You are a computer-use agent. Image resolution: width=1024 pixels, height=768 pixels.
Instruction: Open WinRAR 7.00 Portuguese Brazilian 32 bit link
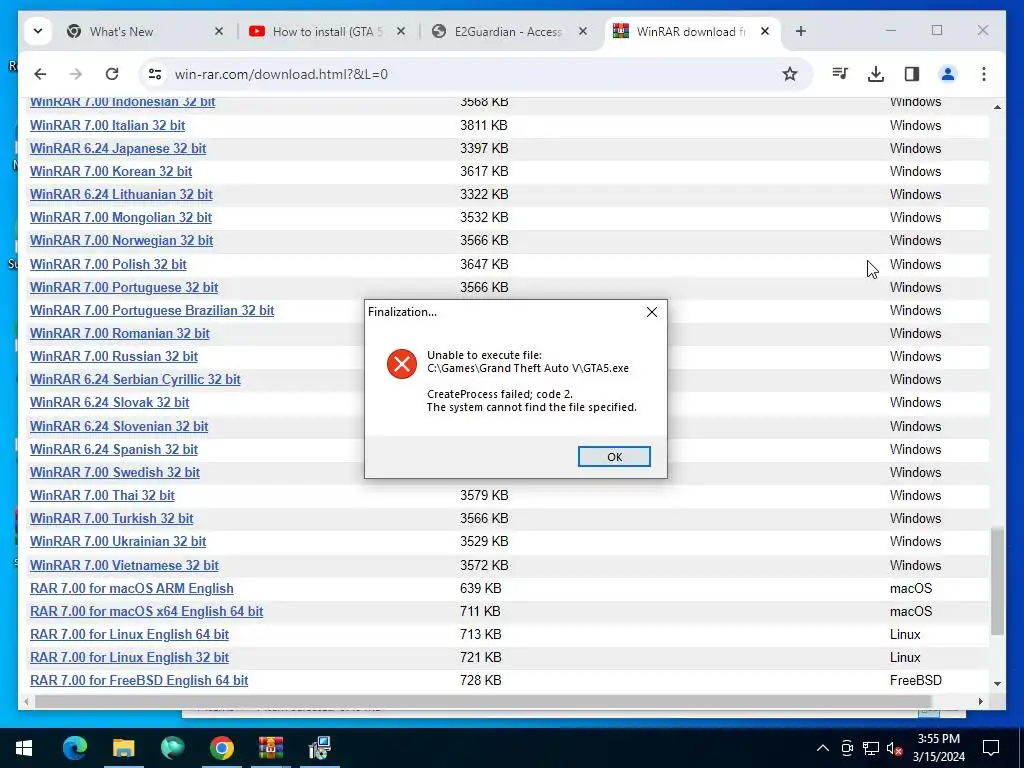pos(152,310)
